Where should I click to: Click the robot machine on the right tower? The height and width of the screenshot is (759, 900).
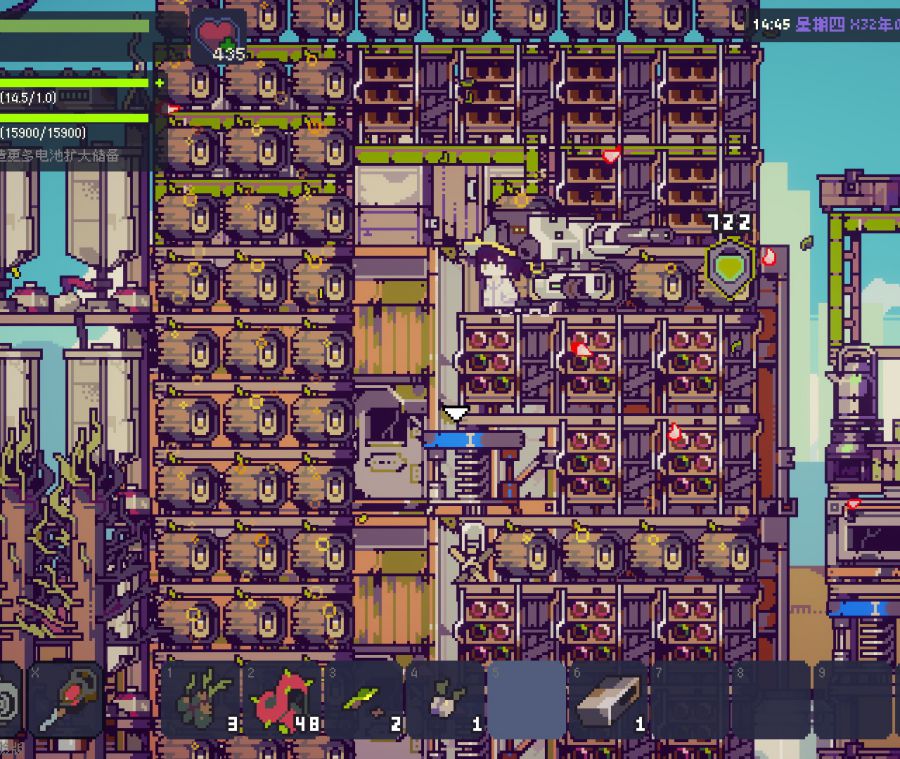point(855,413)
